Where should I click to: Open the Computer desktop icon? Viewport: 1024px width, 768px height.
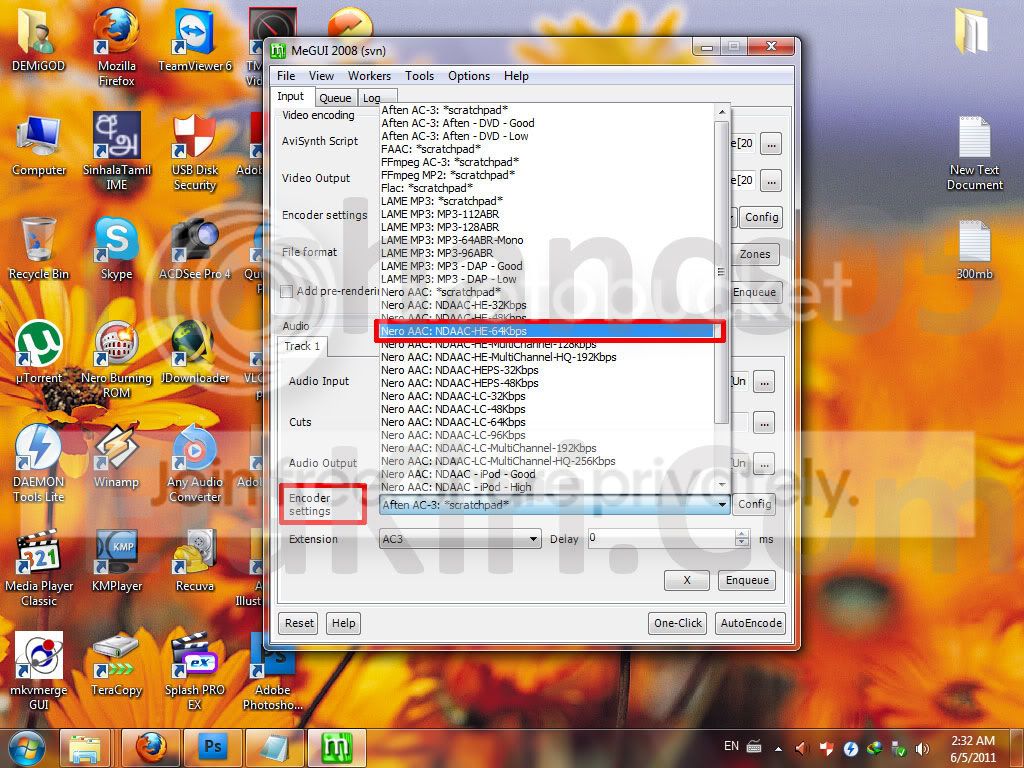(x=39, y=145)
